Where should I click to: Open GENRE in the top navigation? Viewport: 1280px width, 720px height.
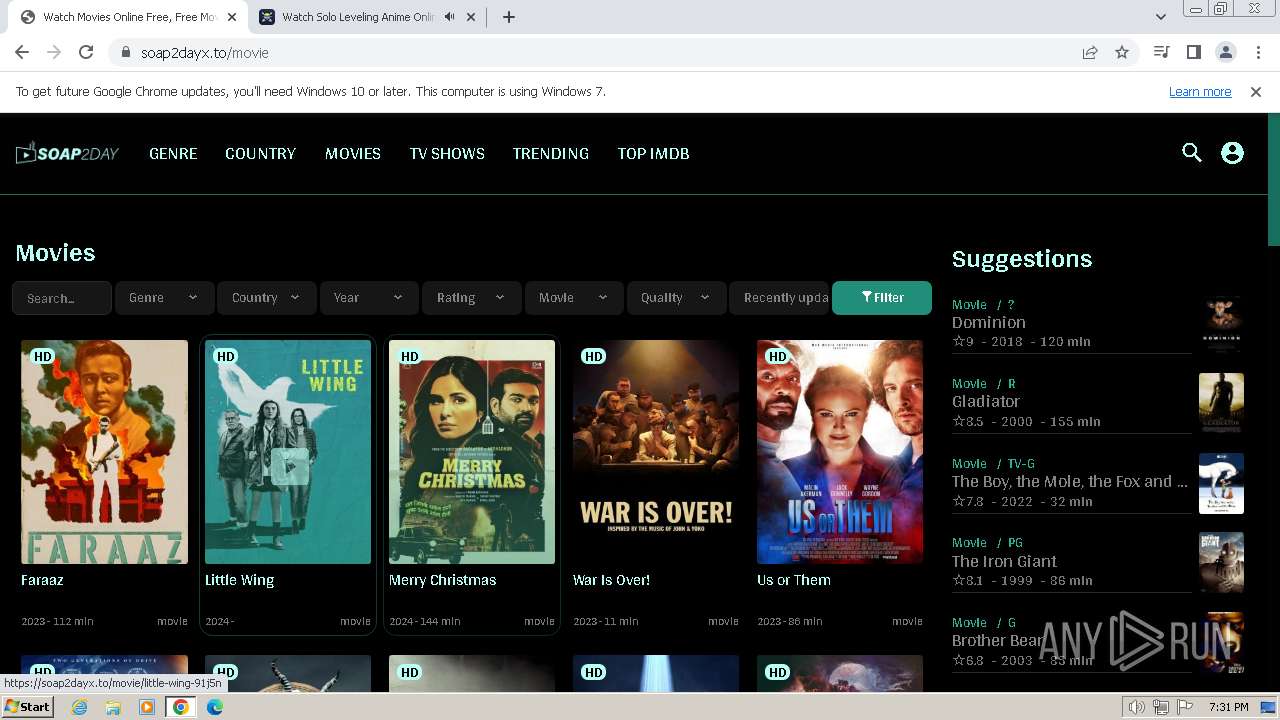pos(173,153)
